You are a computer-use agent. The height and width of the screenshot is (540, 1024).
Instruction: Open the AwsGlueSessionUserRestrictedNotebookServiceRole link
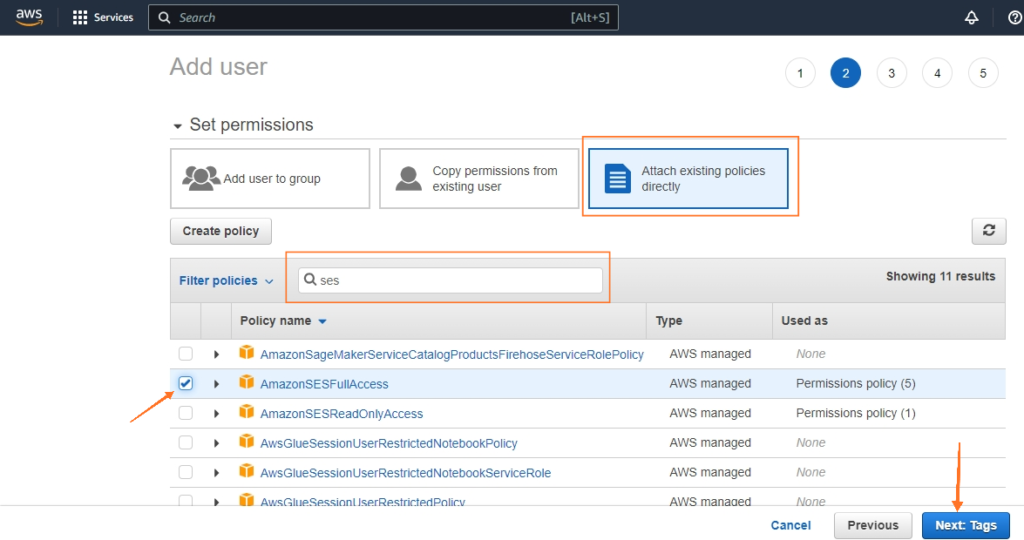pos(406,473)
